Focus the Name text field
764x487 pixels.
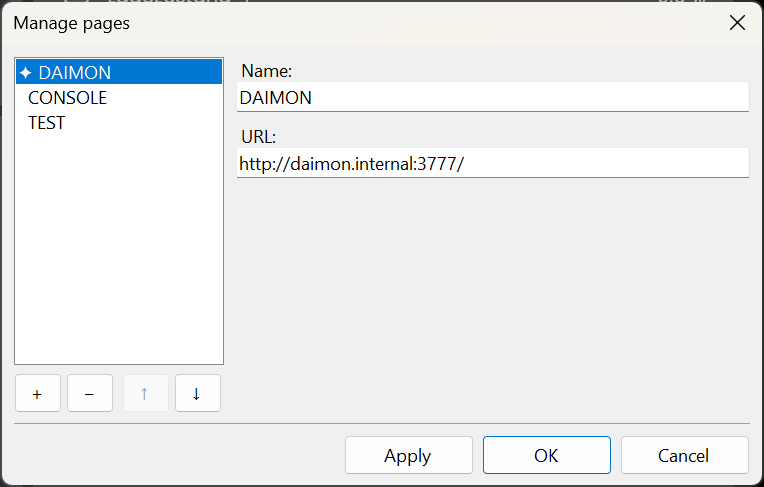pyautogui.click(x=492, y=98)
